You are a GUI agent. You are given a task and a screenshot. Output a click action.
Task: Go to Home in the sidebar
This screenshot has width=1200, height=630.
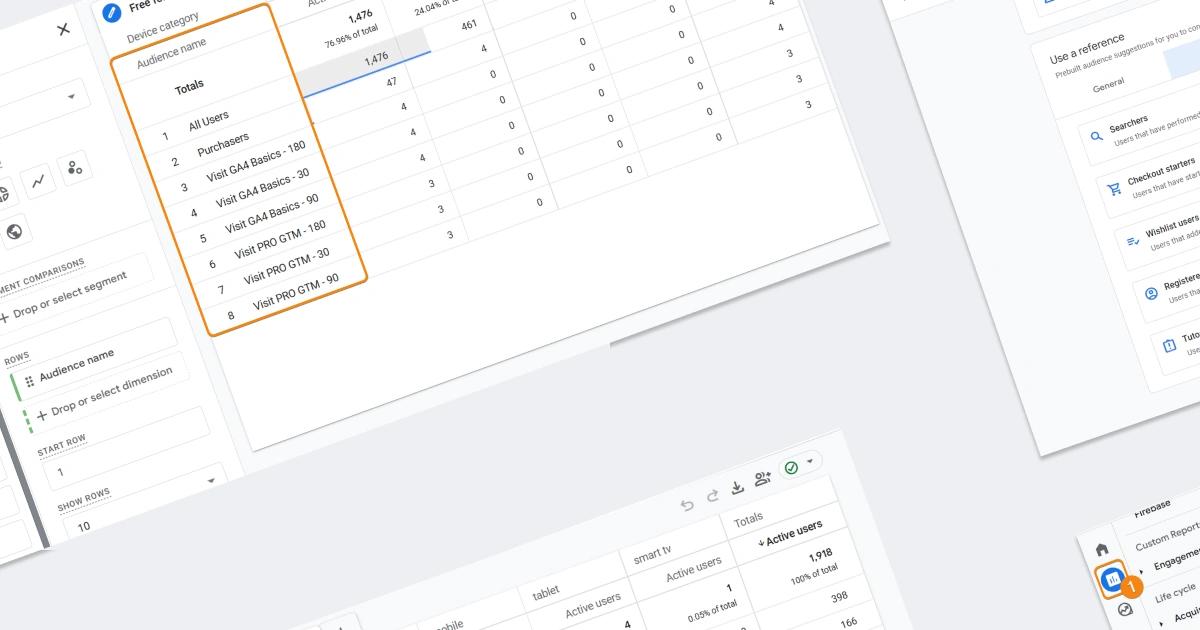click(x=1101, y=550)
